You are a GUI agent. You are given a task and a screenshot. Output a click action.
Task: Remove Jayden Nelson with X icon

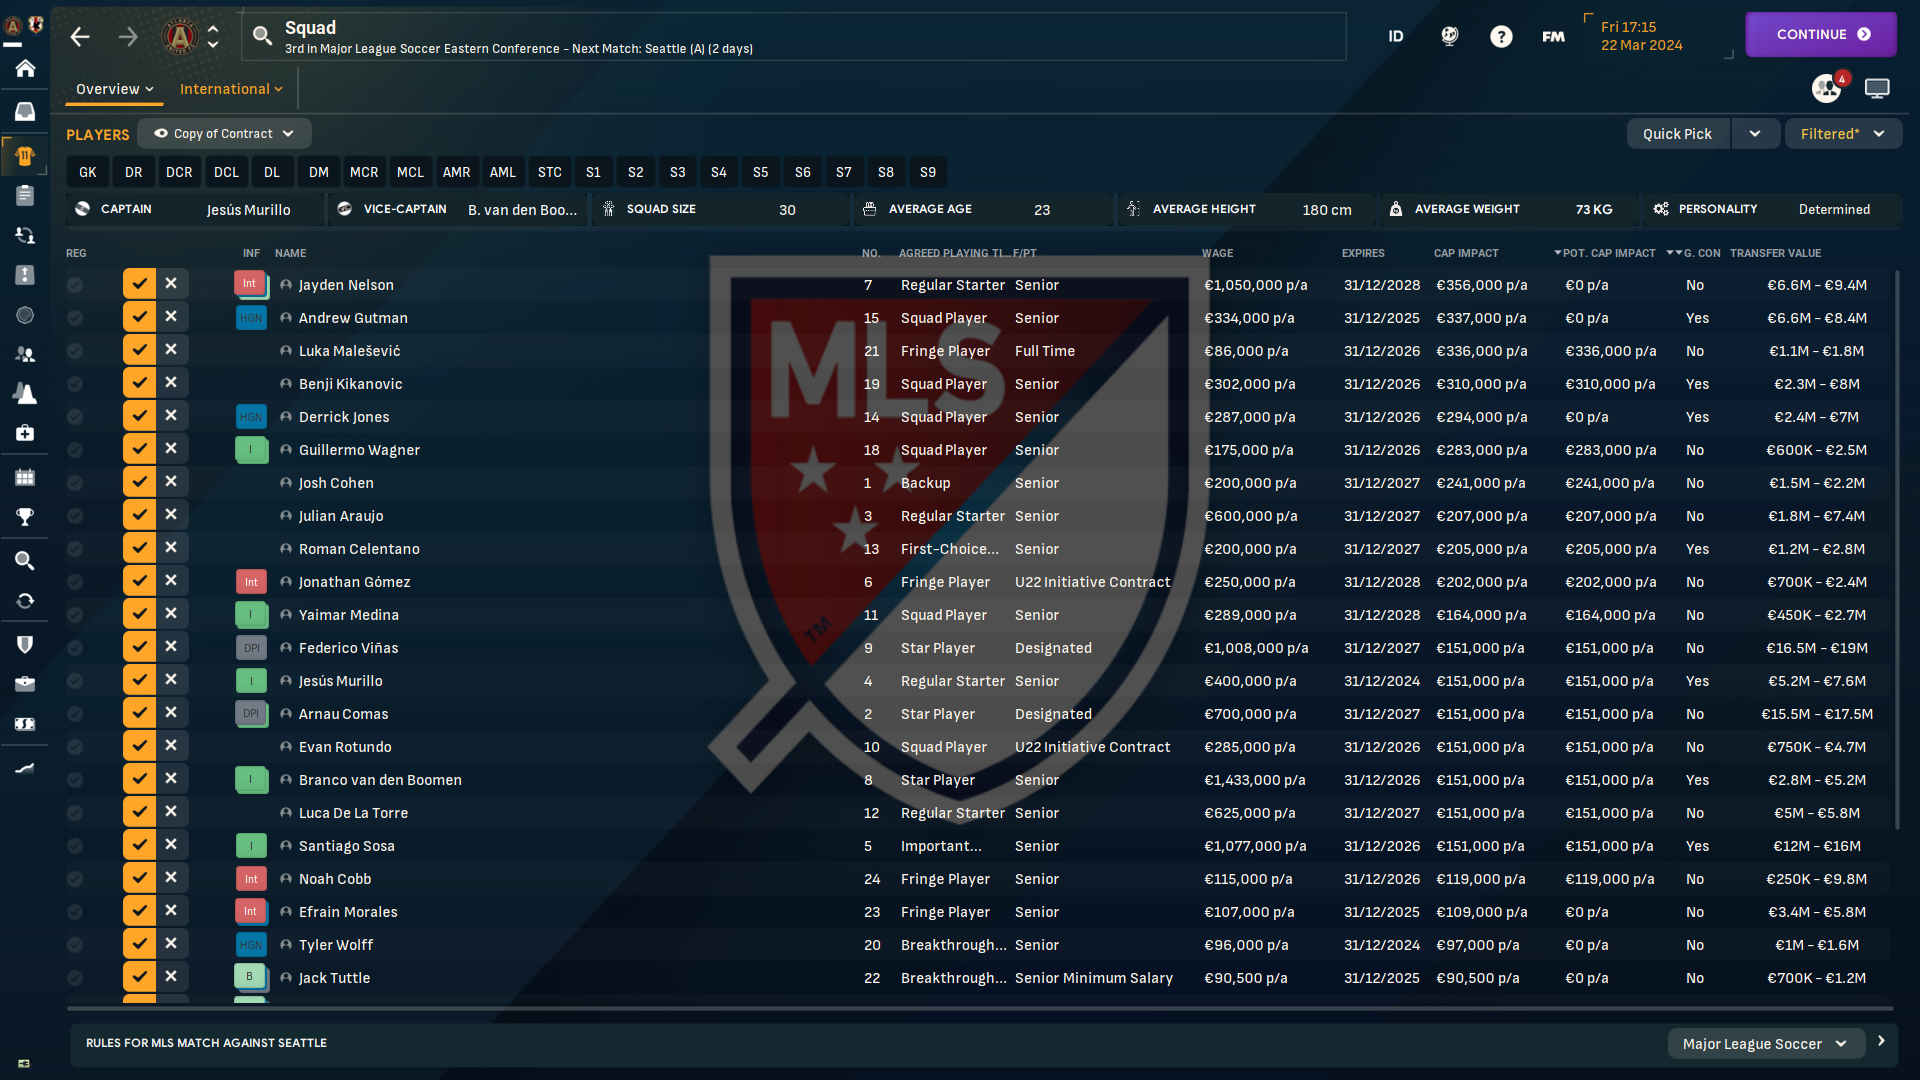[x=171, y=284]
